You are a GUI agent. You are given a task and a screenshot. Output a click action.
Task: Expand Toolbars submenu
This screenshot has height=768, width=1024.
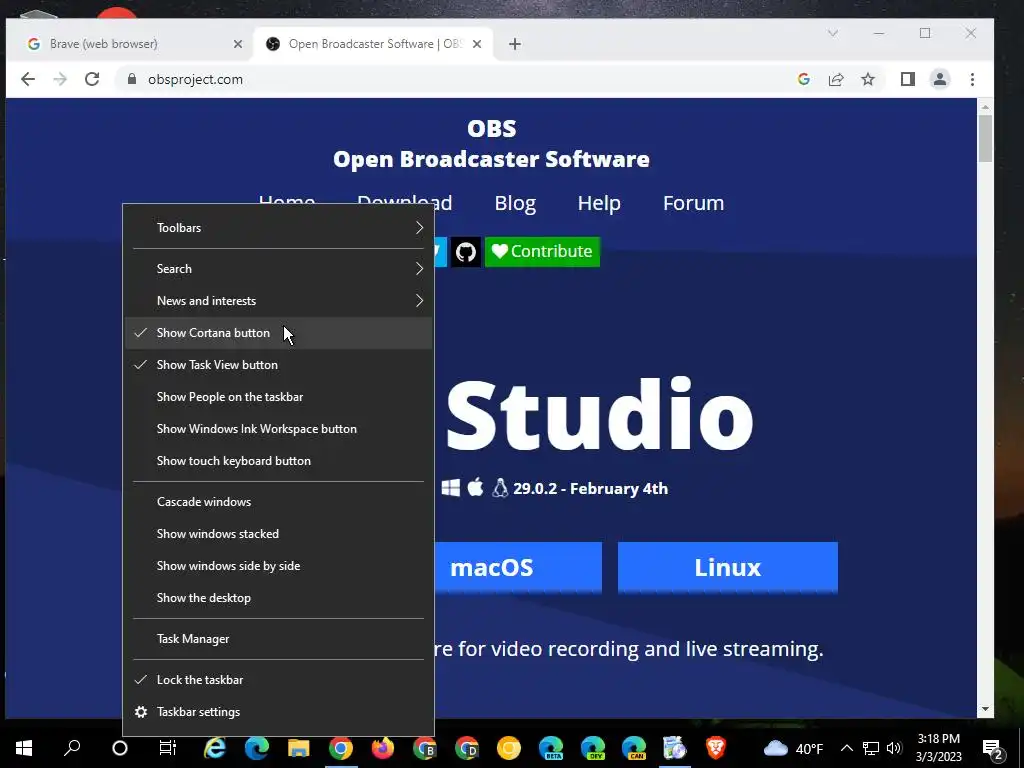pos(278,228)
